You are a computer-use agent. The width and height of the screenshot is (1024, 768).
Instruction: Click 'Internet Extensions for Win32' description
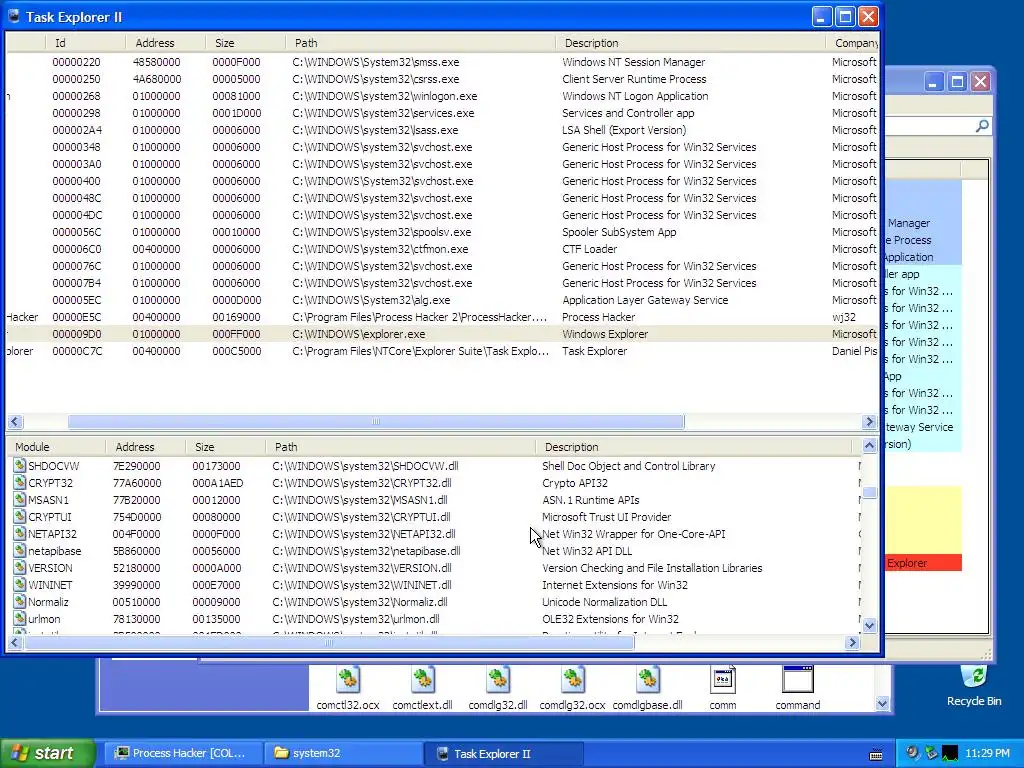click(615, 584)
